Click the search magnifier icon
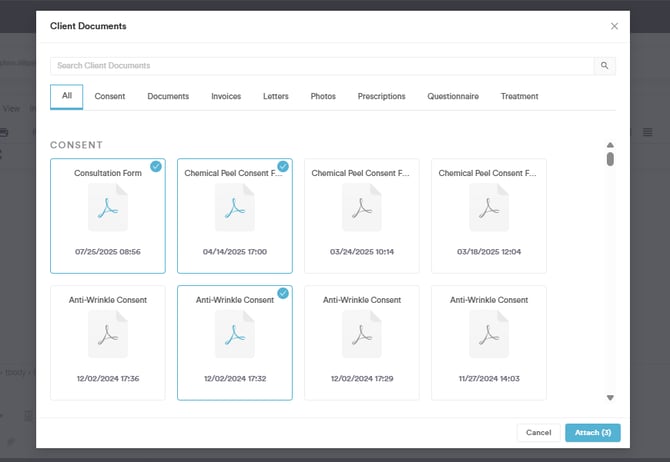This screenshot has width=670, height=462. [604, 66]
